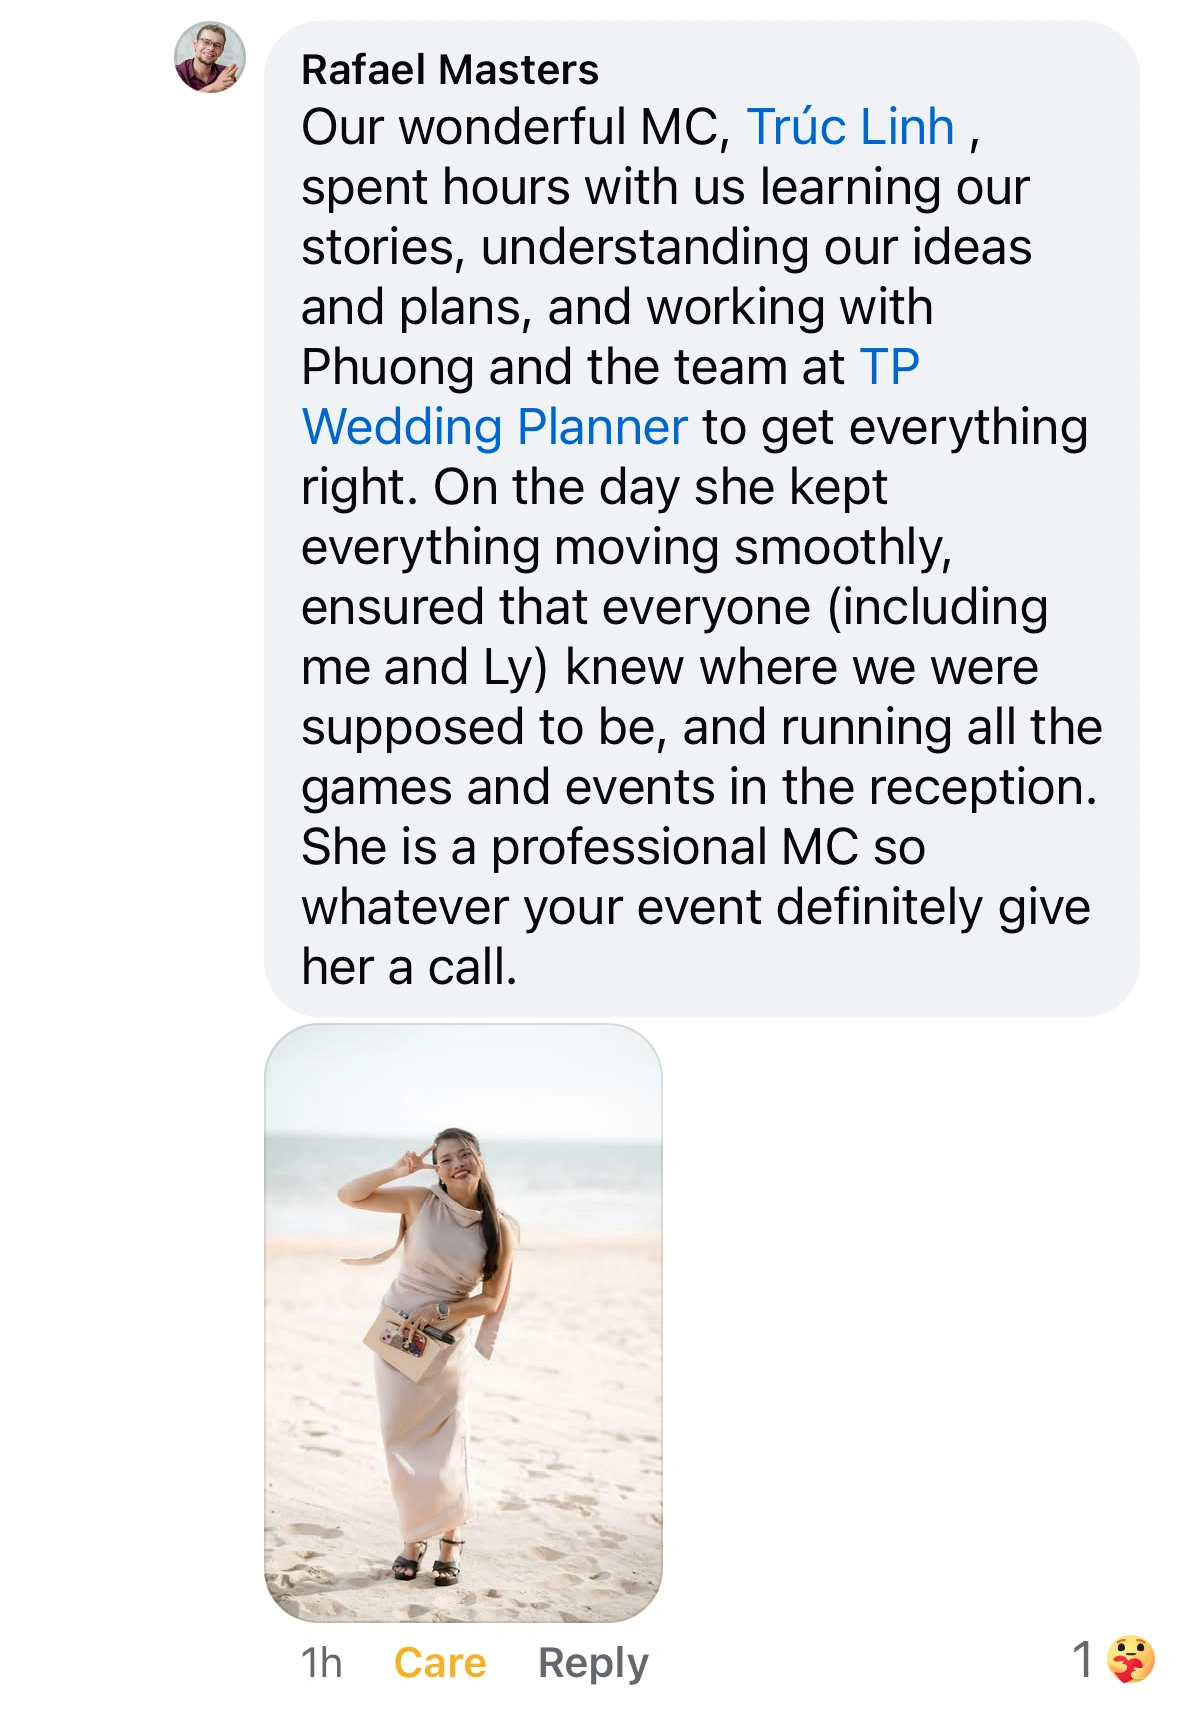Open the "Wedding Planner" page link
The image size is (1179, 1720).
(494, 427)
